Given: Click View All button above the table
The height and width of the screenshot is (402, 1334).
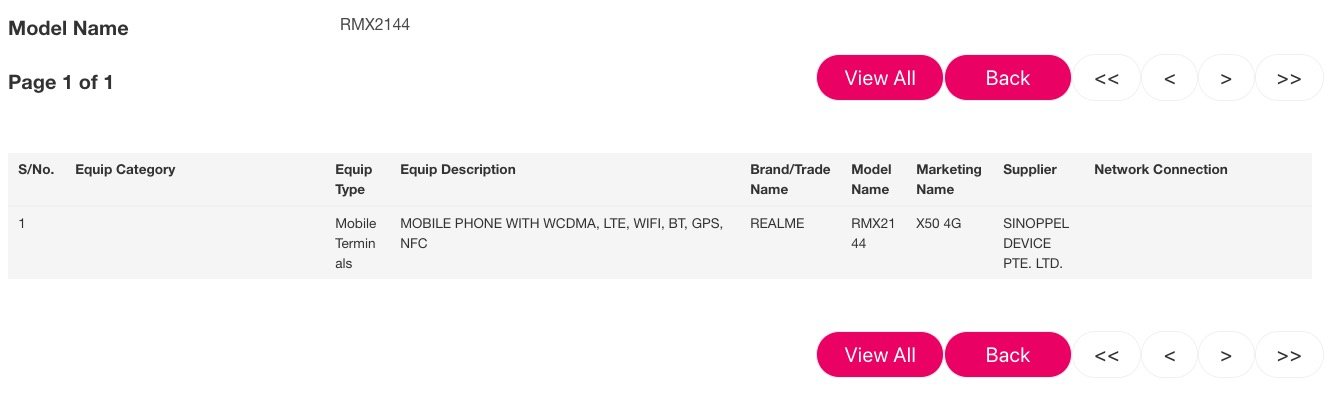Looking at the screenshot, I should [x=880, y=78].
